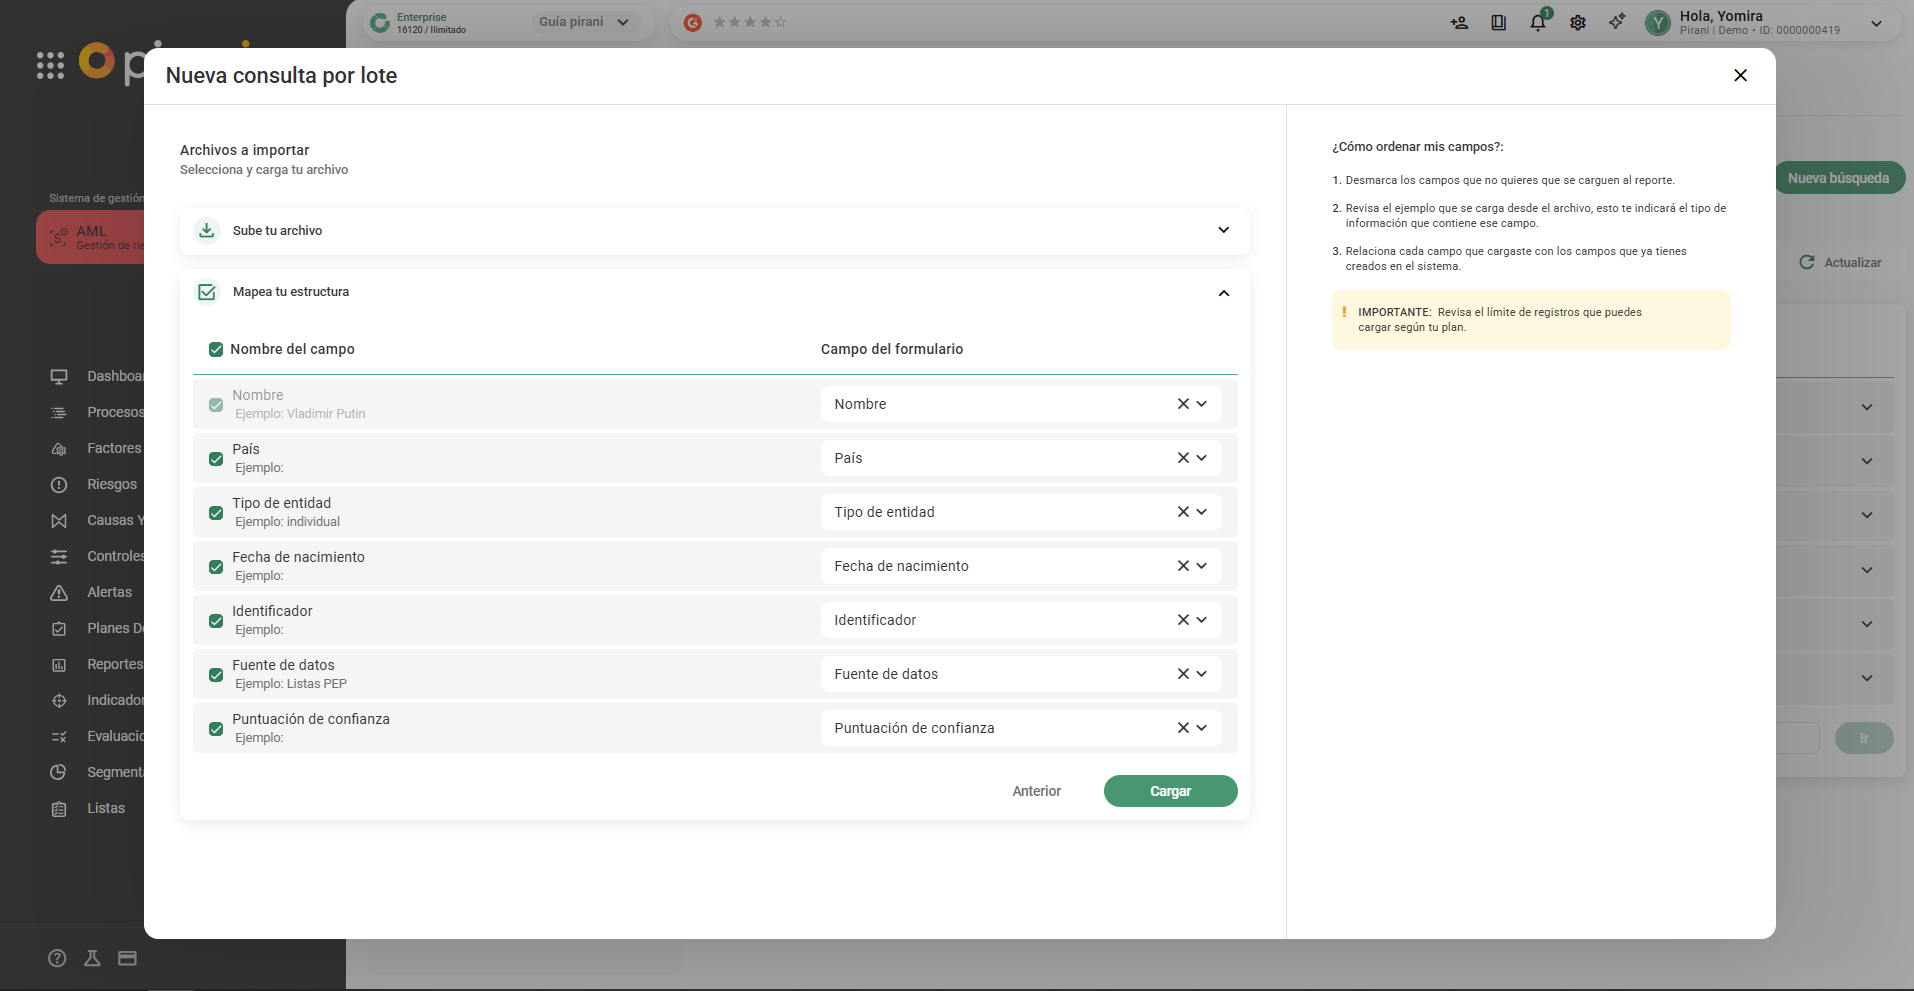Open the apps grid launcher icon
This screenshot has height=991, width=1914.
click(x=50, y=66)
